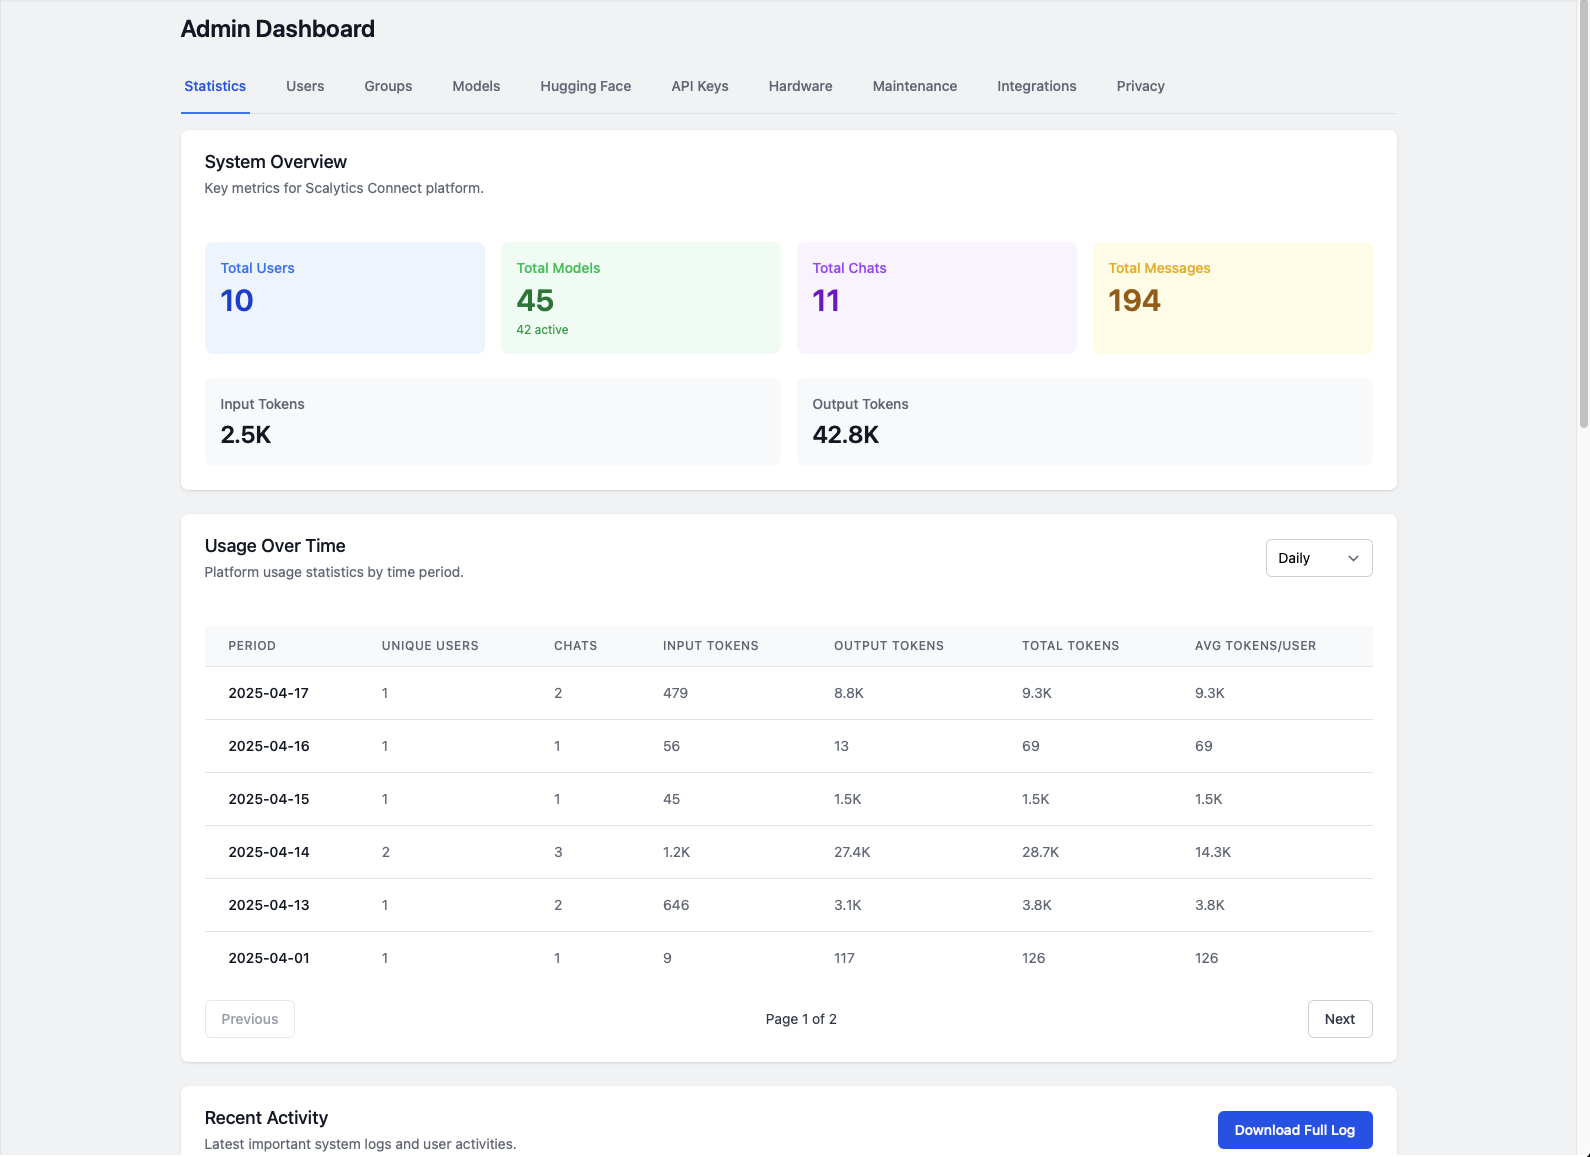The image size is (1590, 1157).
Task: Click the 42 active models label
Action: (x=543, y=330)
